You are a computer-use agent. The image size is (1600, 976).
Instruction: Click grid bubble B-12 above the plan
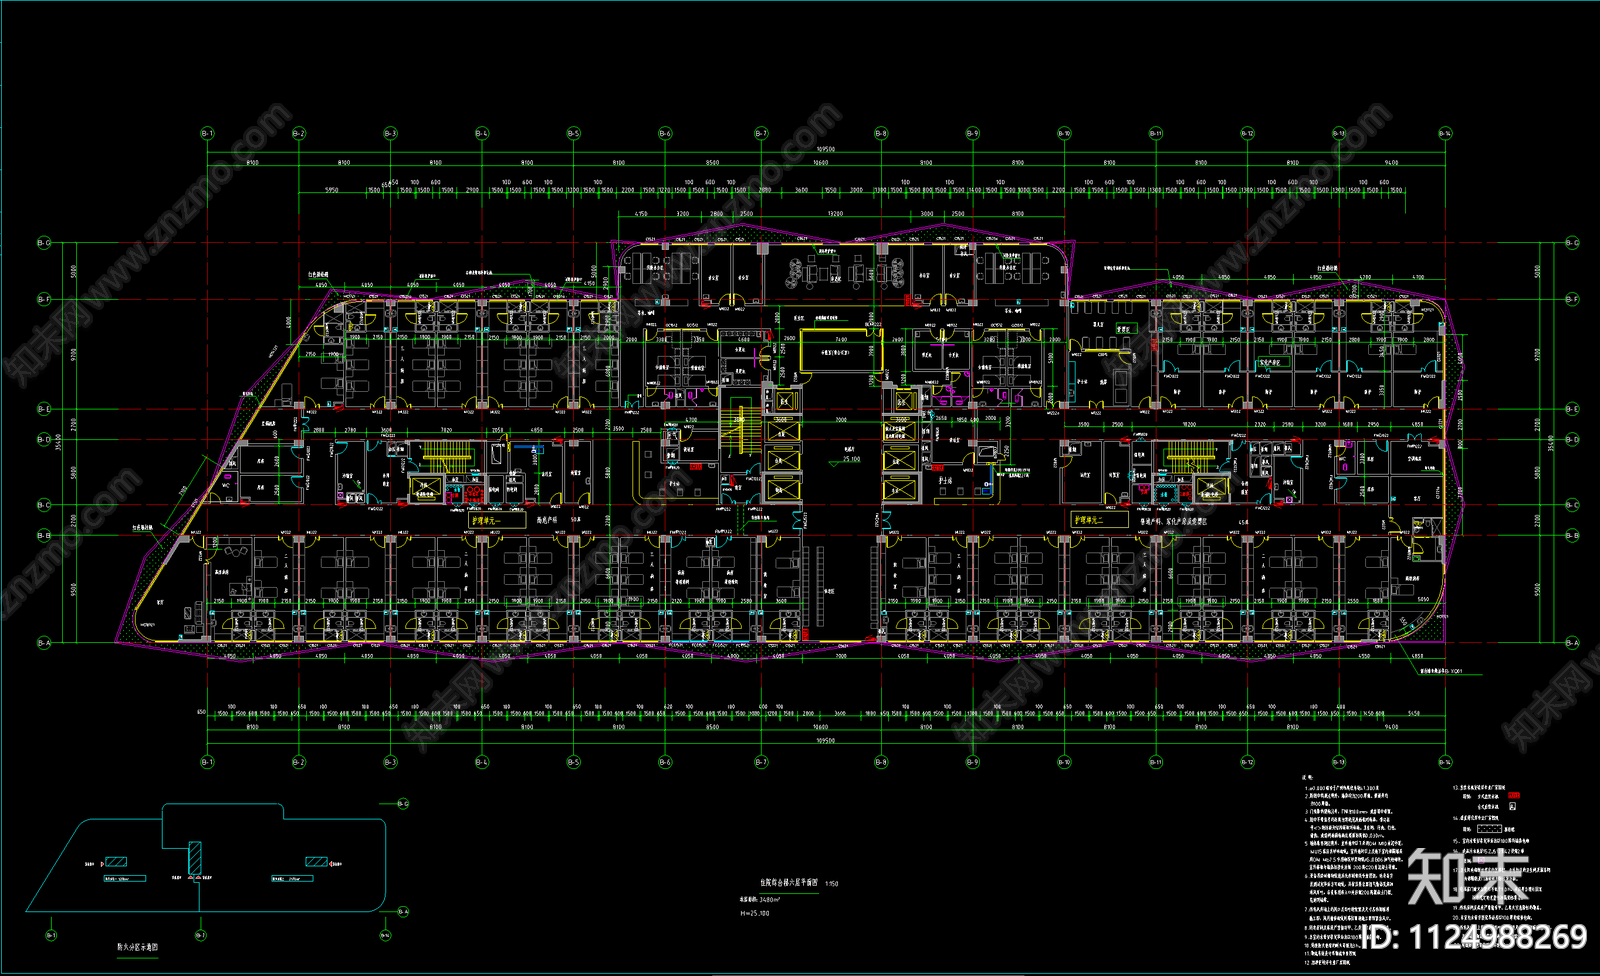tap(1247, 133)
